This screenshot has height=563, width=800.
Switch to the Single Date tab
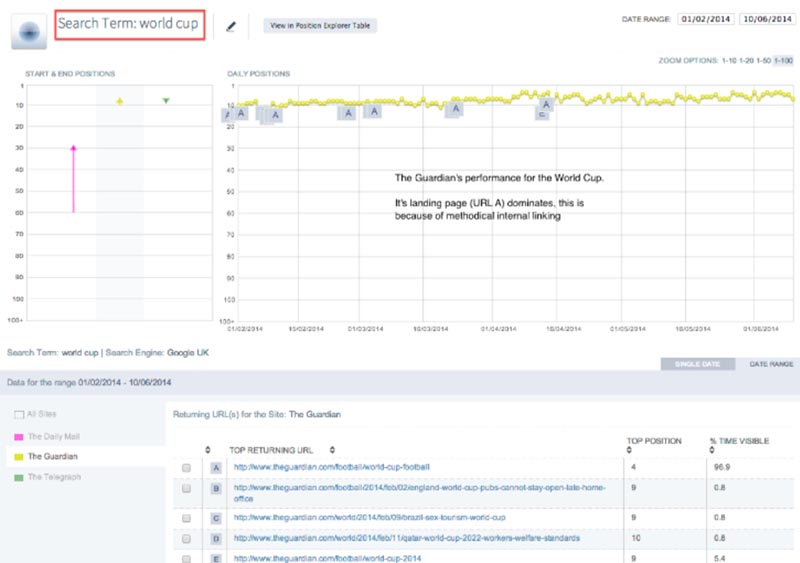click(697, 364)
